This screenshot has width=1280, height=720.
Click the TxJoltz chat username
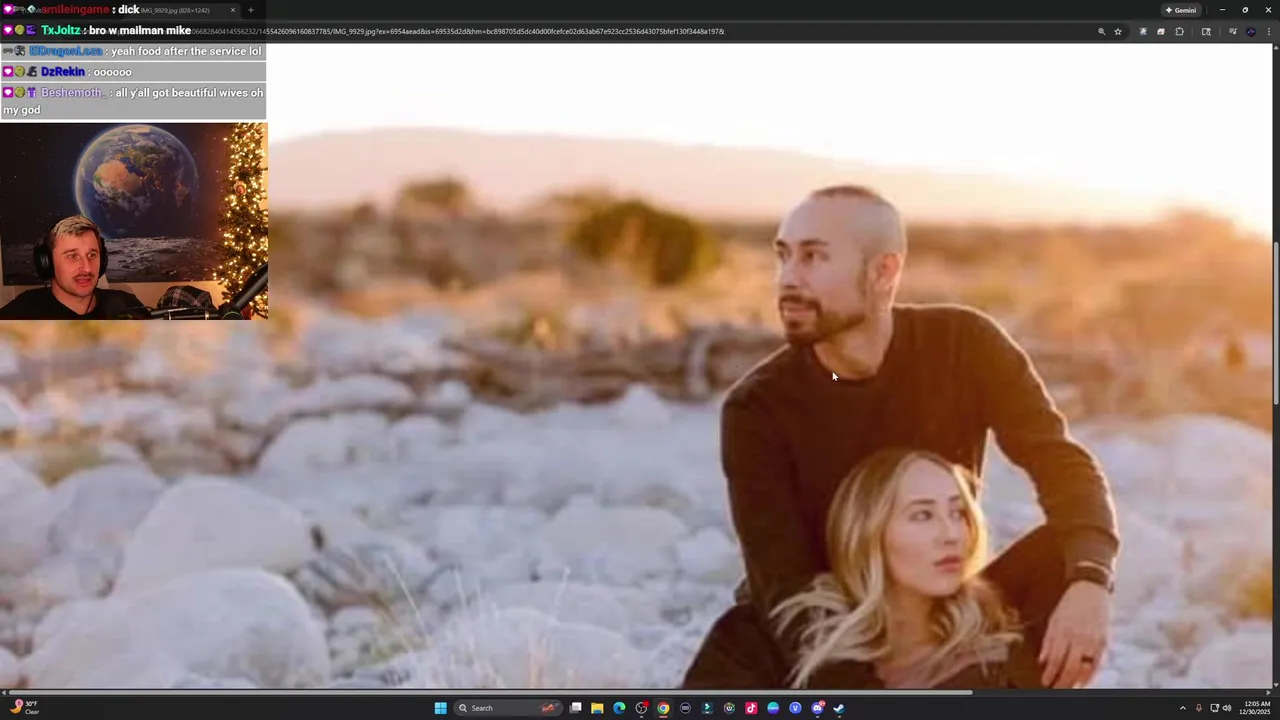pos(60,30)
